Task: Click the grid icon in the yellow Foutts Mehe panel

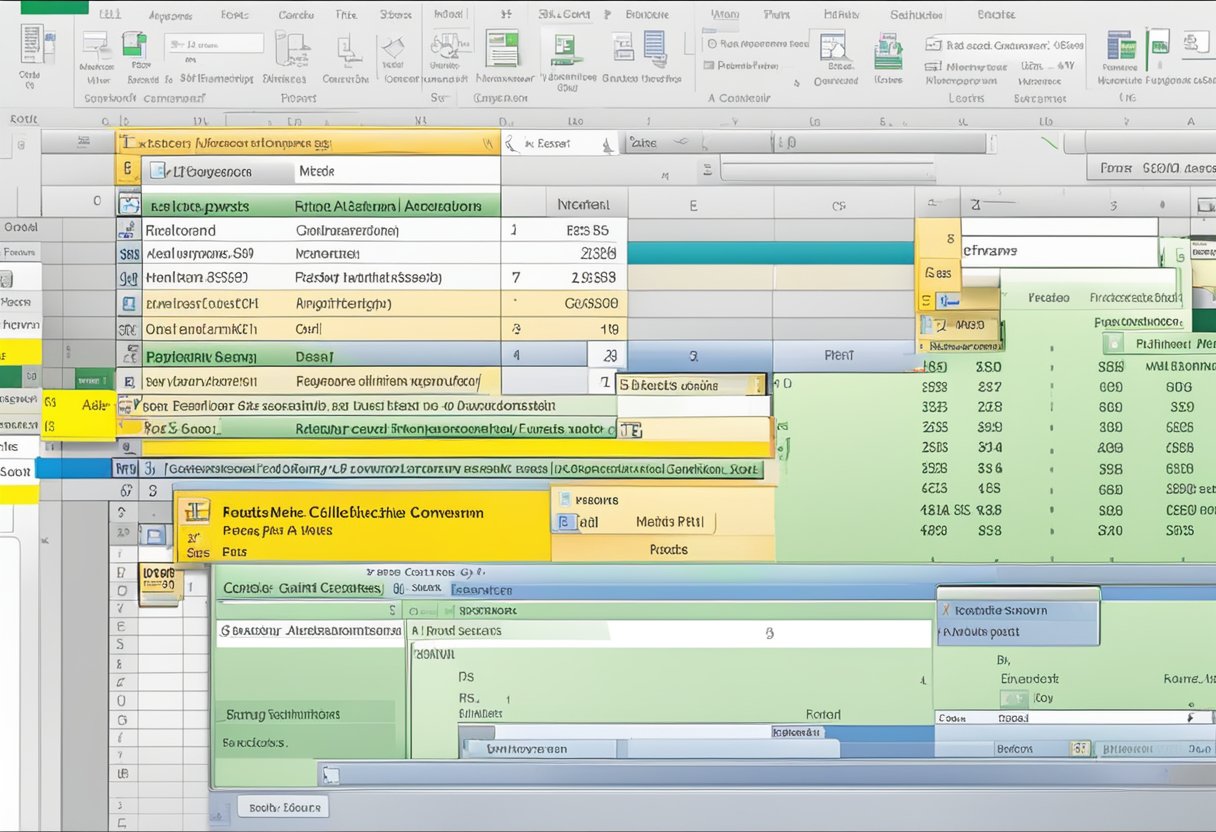Action: pyautogui.click(x=198, y=512)
